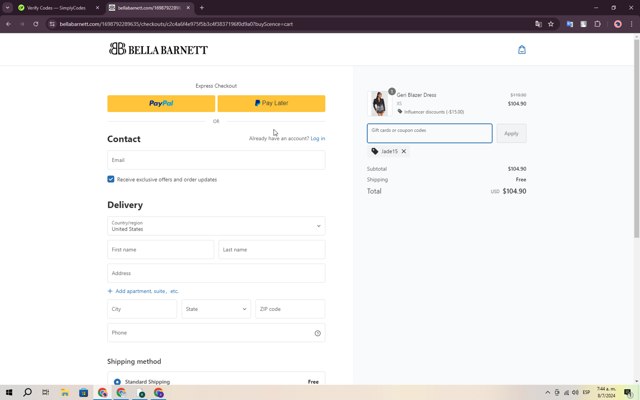
Task: Remove the Jade15 coupon code
Action: coord(404,151)
